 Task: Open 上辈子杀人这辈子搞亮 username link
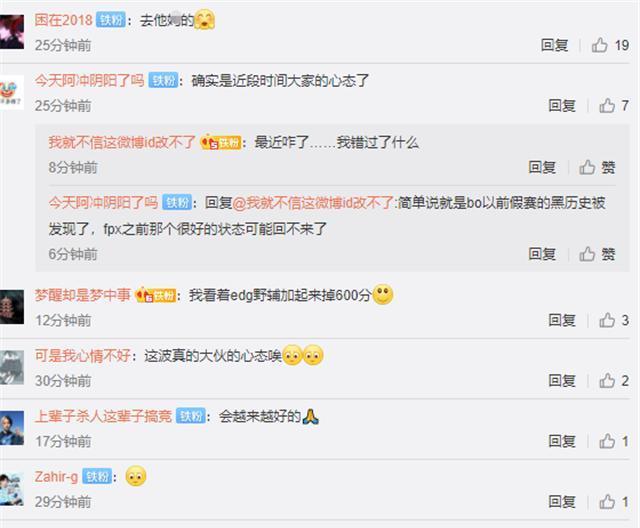[x=103, y=416]
